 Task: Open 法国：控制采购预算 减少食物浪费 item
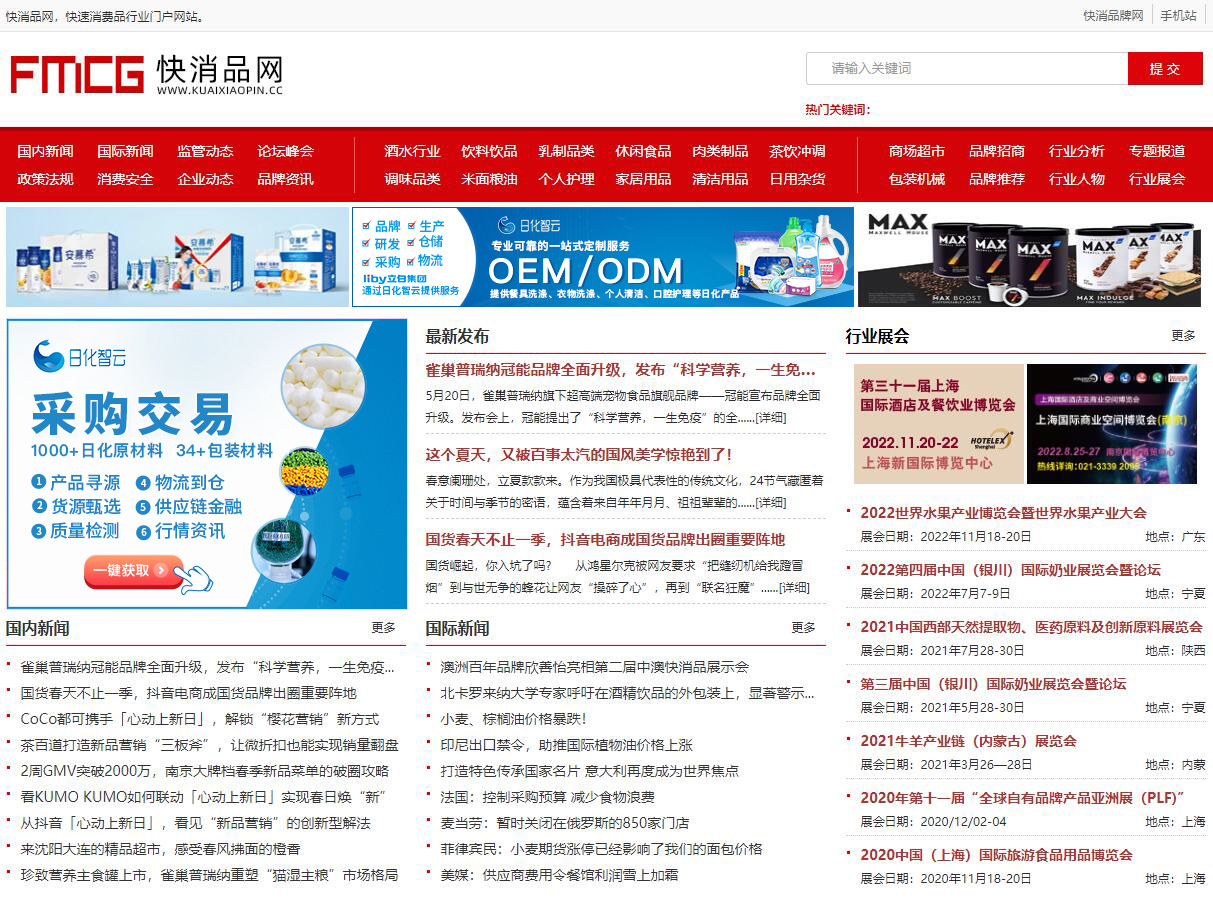[x=547, y=797]
